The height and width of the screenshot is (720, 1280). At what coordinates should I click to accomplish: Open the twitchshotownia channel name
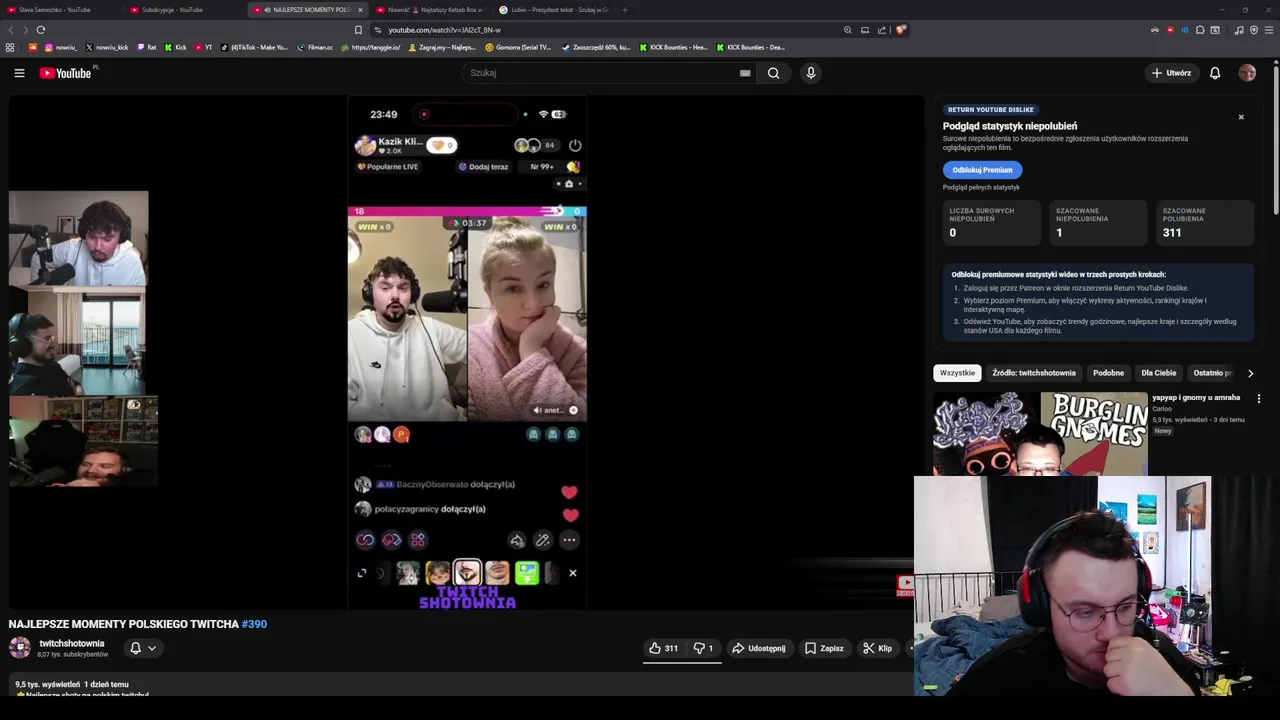pos(72,643)
